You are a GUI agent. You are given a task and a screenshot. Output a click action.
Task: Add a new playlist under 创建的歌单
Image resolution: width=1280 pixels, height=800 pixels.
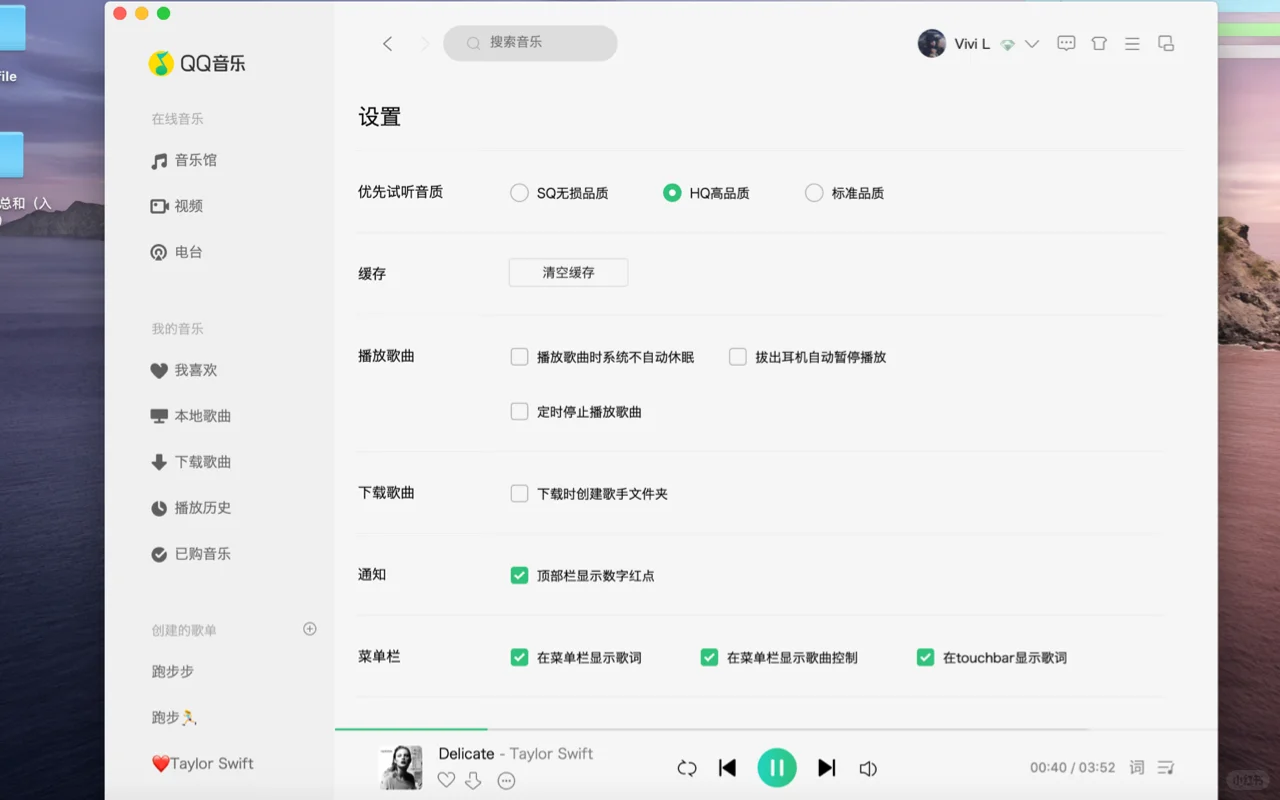coord(310,629)
